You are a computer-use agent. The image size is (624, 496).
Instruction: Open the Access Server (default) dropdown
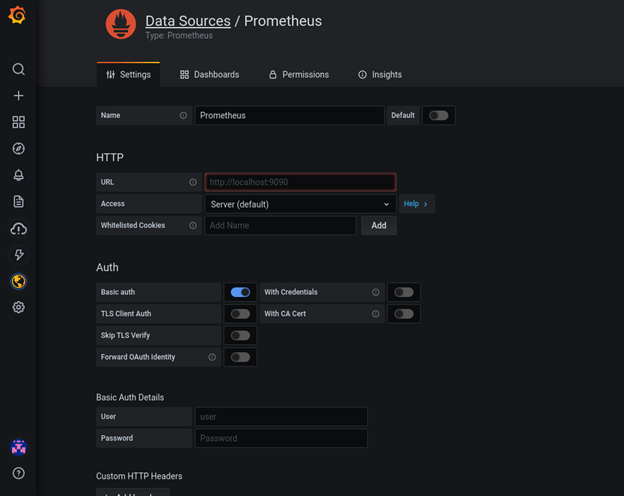click(299, 204)
